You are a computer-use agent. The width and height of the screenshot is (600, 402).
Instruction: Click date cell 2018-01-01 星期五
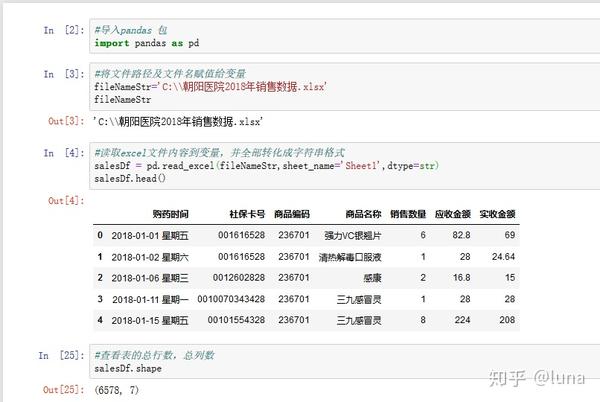point(150,236)
